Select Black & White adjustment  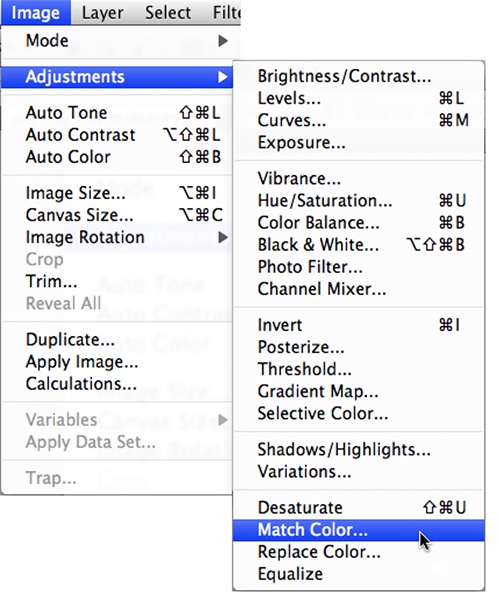pos(359,245)
